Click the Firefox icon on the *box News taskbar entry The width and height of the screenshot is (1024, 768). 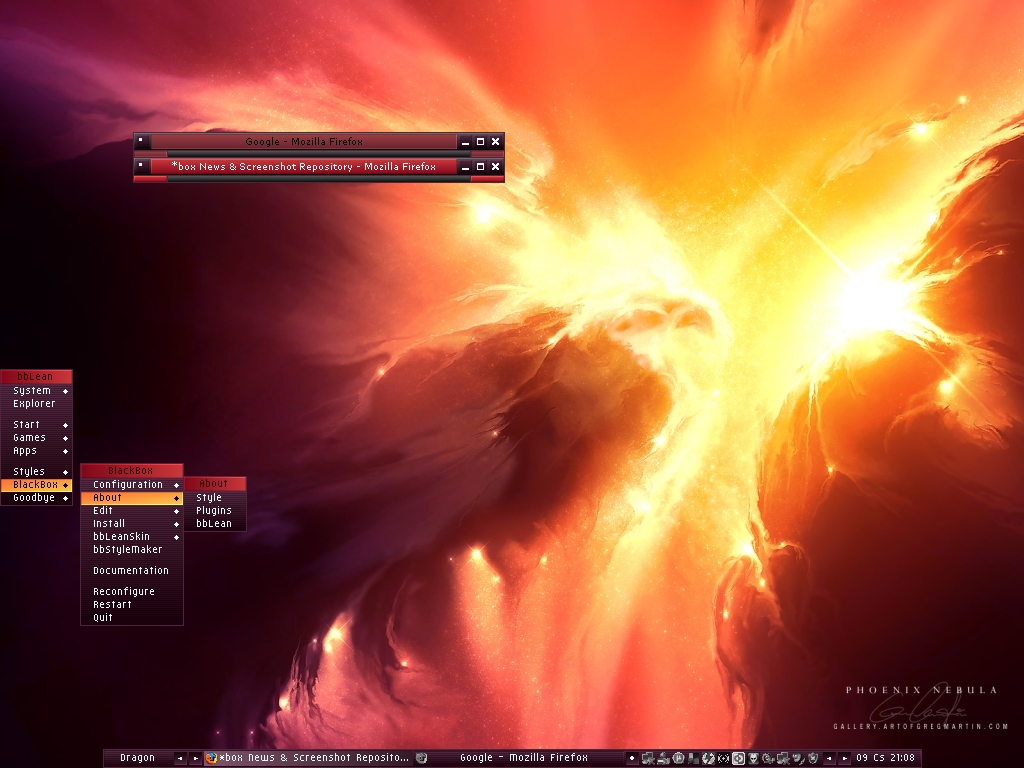coord(211,758)
